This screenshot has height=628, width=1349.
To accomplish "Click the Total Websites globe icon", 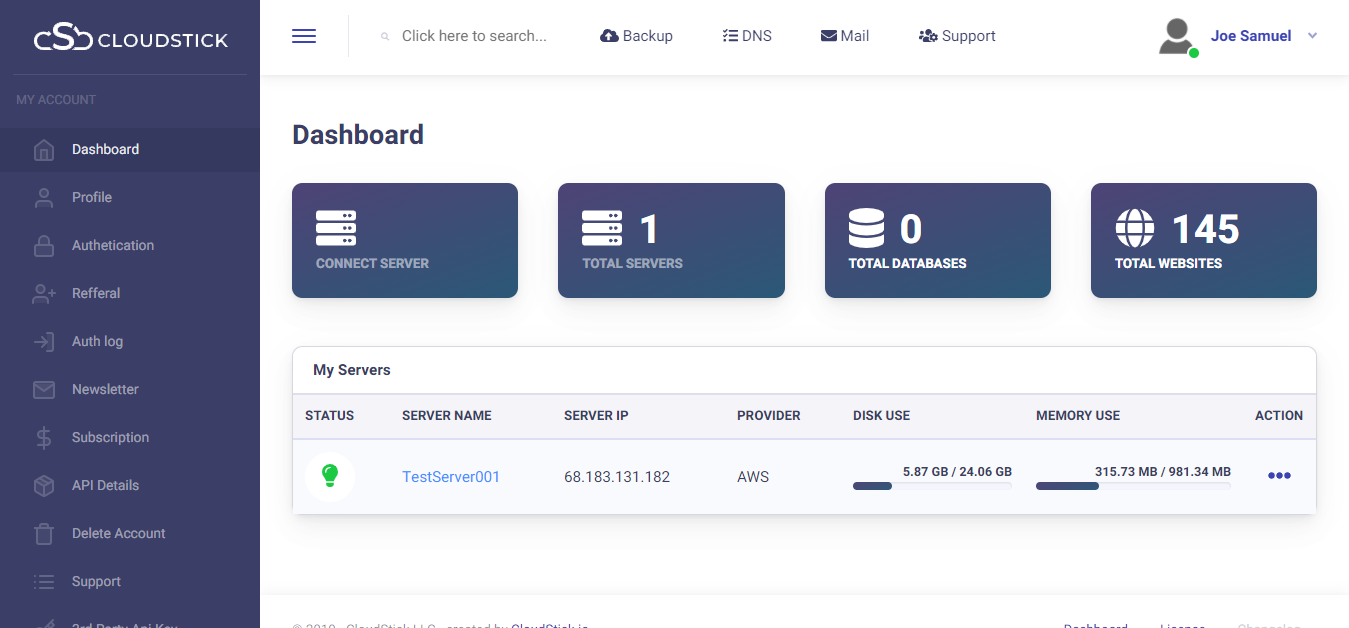I will click(1134, 229).
